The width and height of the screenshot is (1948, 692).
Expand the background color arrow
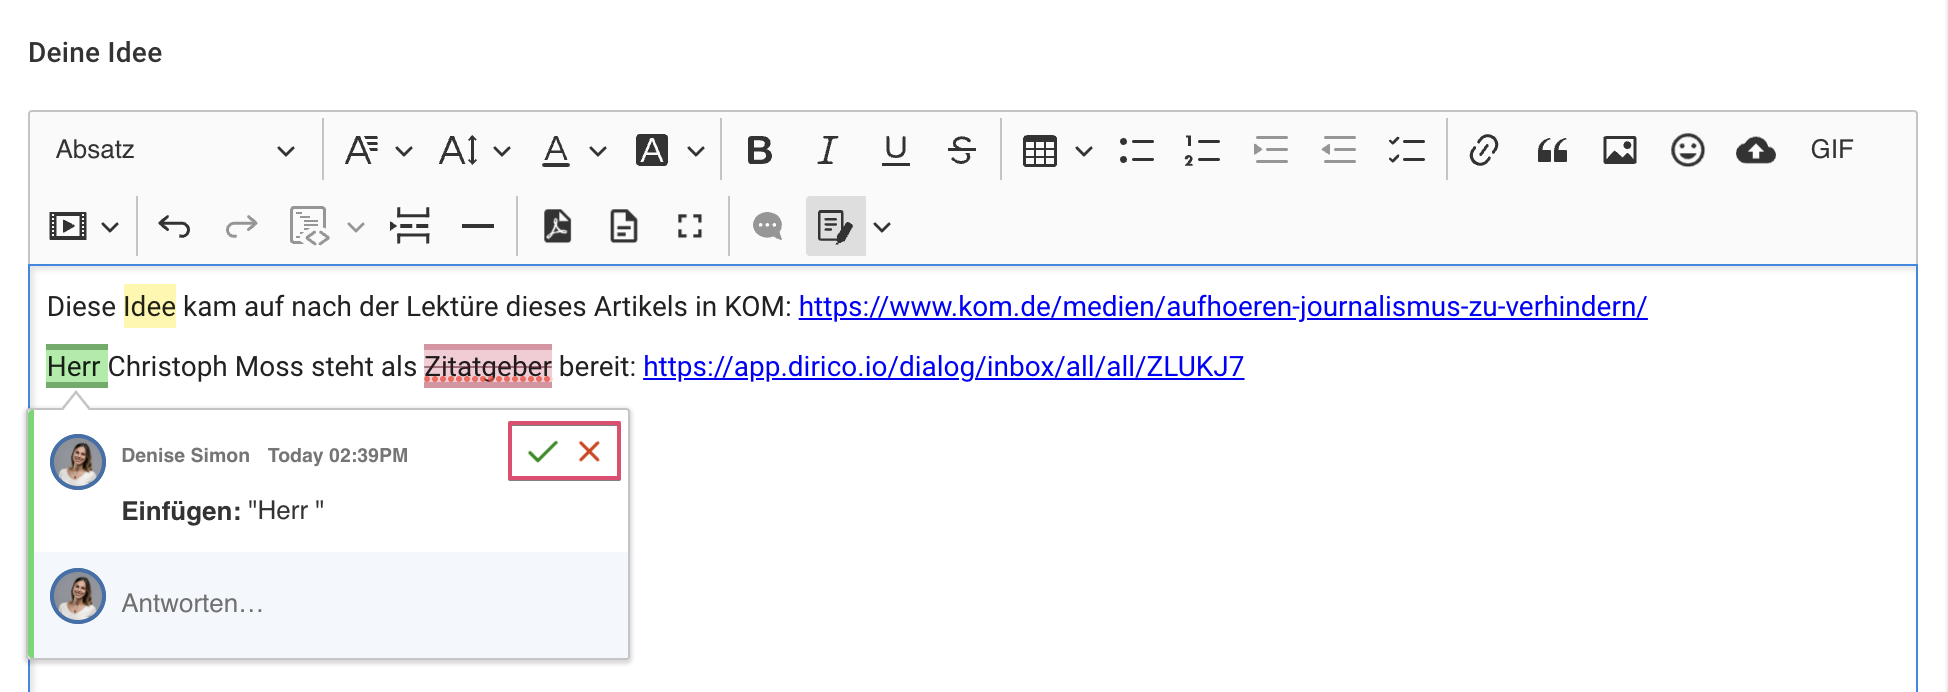(x=696, y=151)
